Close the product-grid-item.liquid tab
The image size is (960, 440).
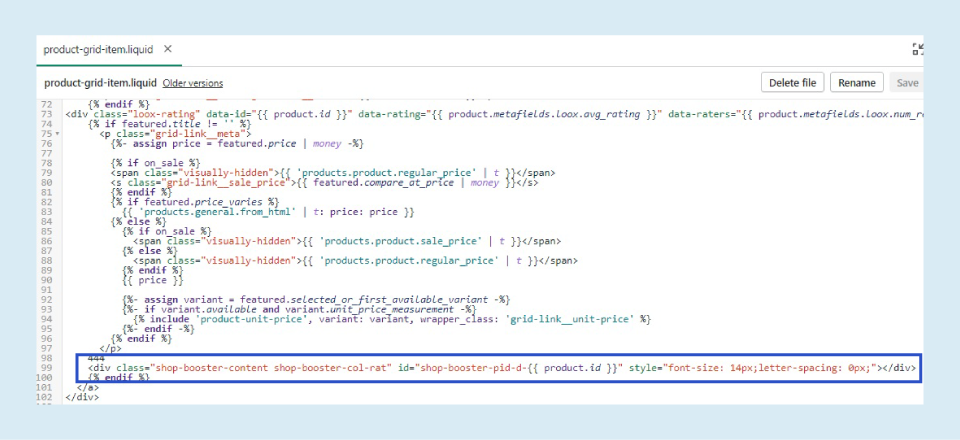168,49
